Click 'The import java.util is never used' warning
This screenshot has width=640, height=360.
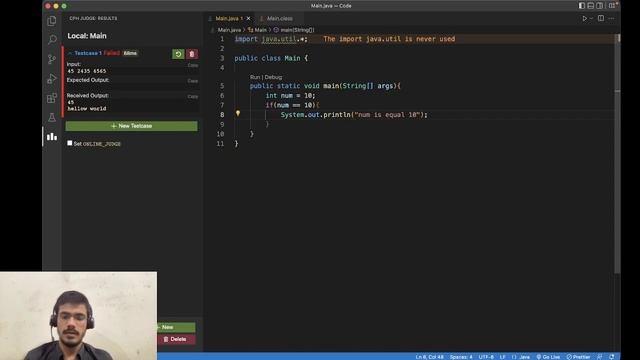coord(389,39)
